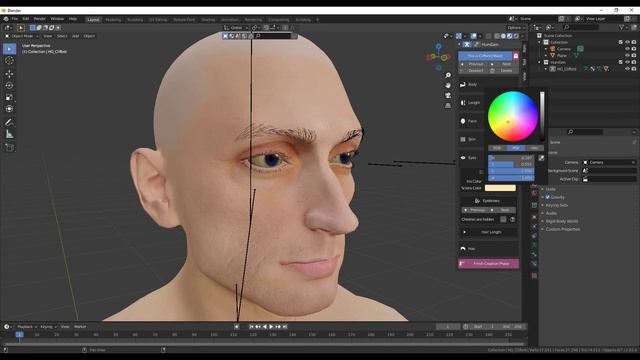Disable Camera row render camera icon

click(x=634, y=49)
